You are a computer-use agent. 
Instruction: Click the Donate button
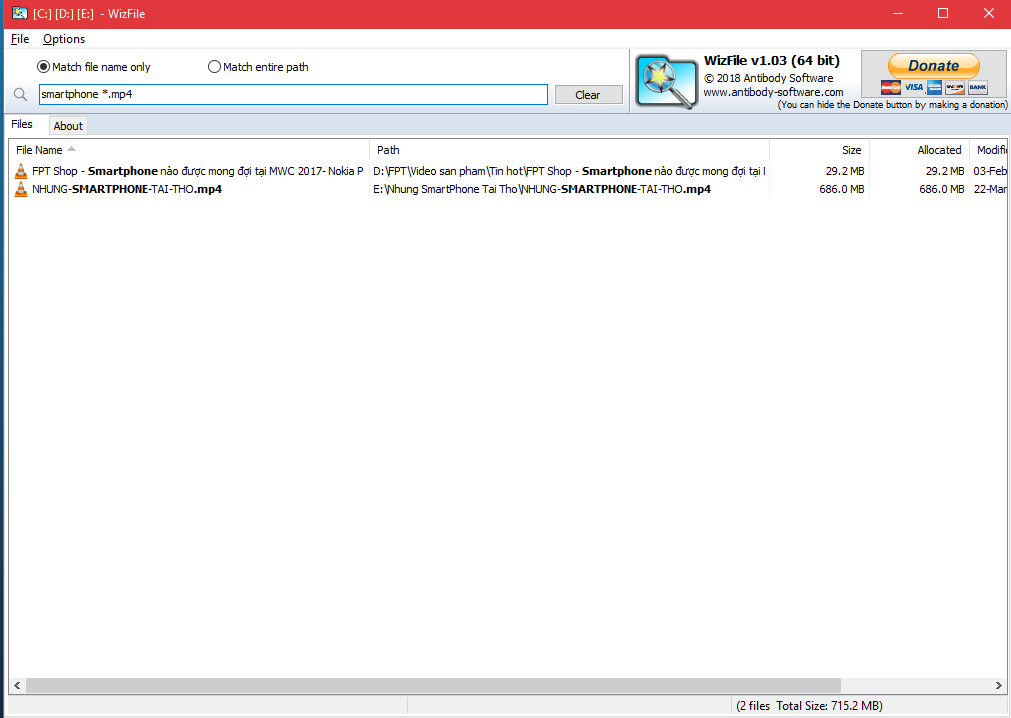pyautogui.click(x=934, y=66)
